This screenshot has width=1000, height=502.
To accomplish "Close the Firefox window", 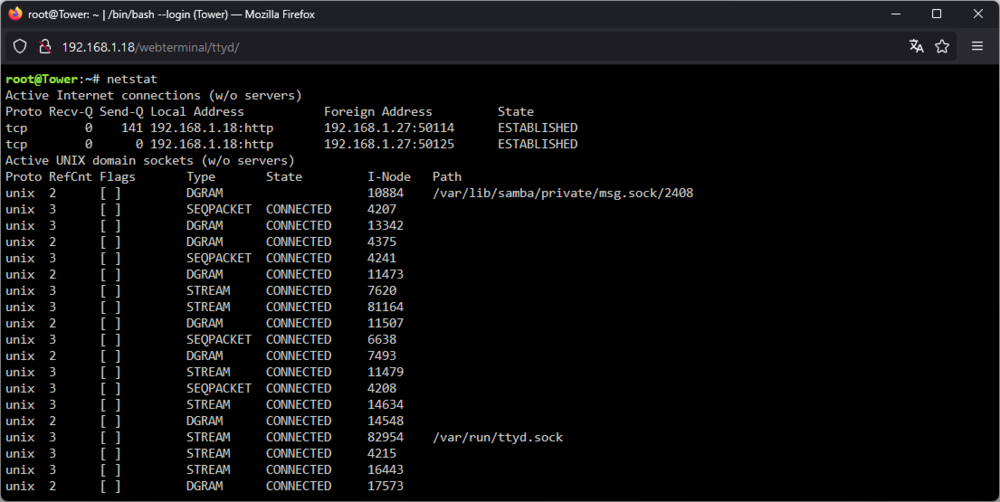I will pos(978,13).
